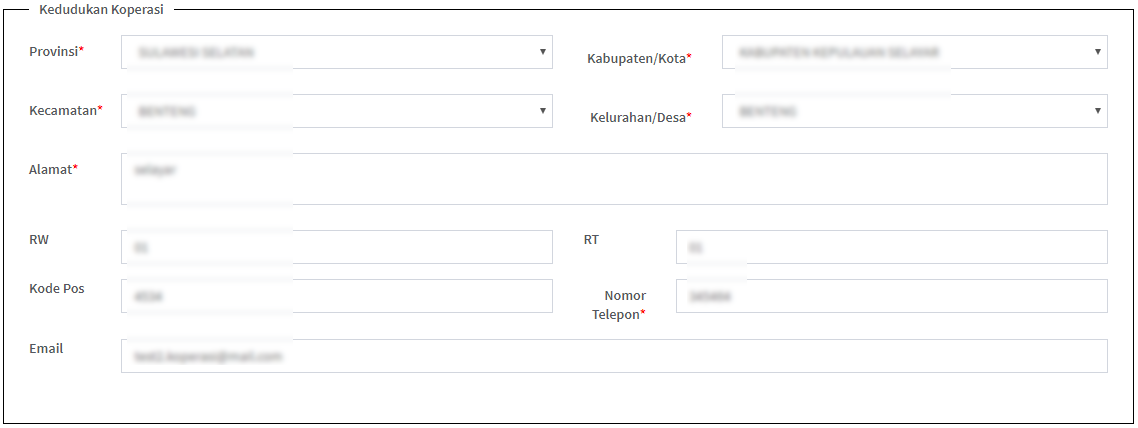The width and height of the screenshot is (1138, 428).
Task: Click the Kode Pos label
Action: click(57, 288)
